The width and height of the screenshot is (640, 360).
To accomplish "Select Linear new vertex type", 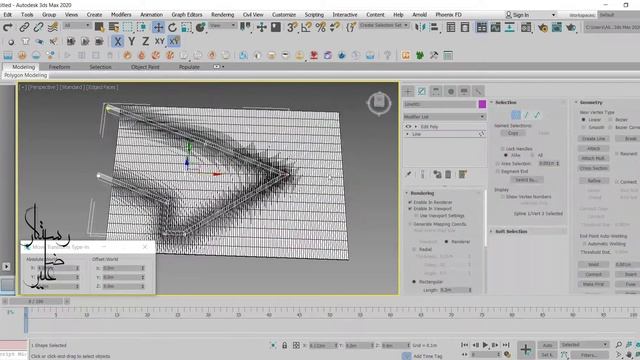I will tap(583, 120).
